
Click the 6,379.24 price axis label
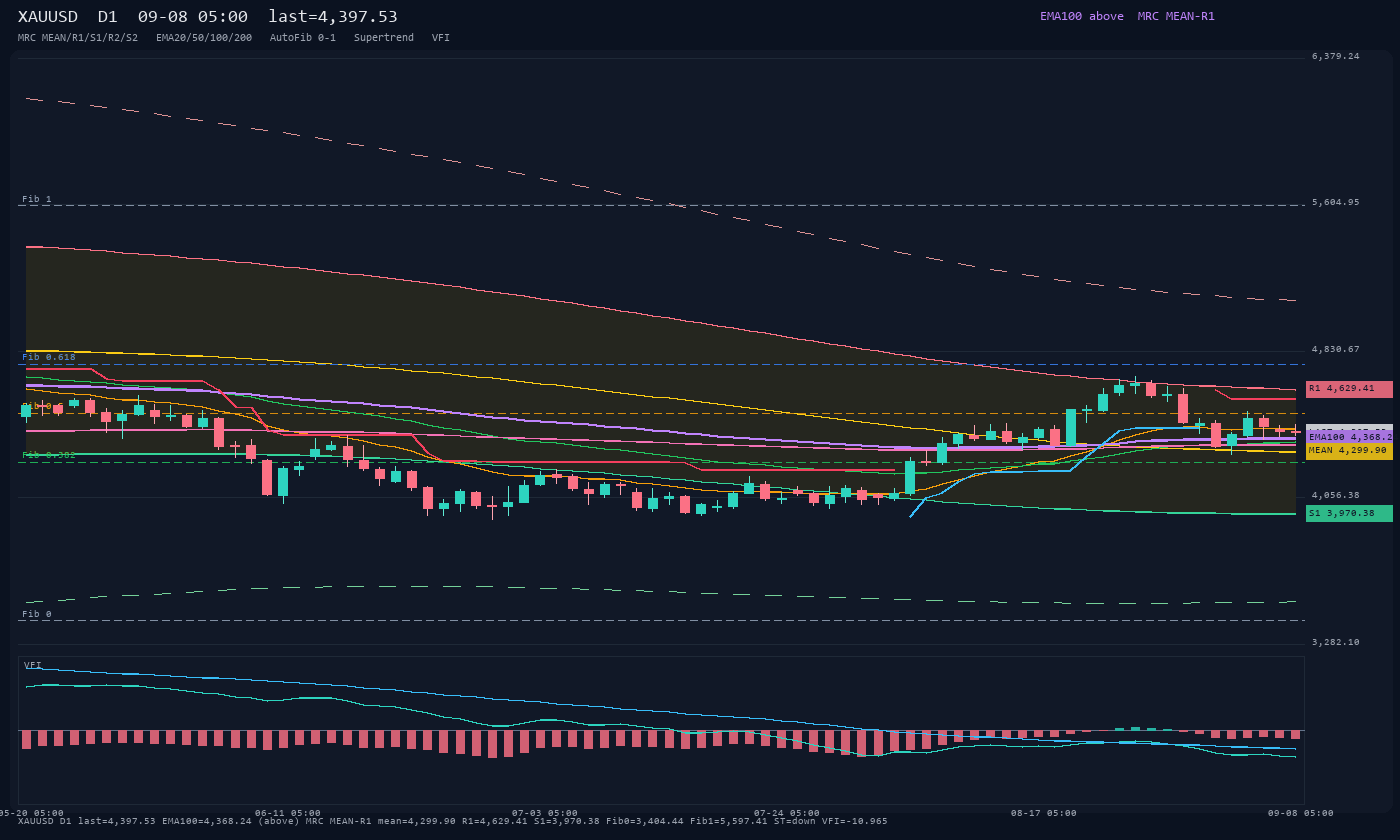tap(1335, 57)
